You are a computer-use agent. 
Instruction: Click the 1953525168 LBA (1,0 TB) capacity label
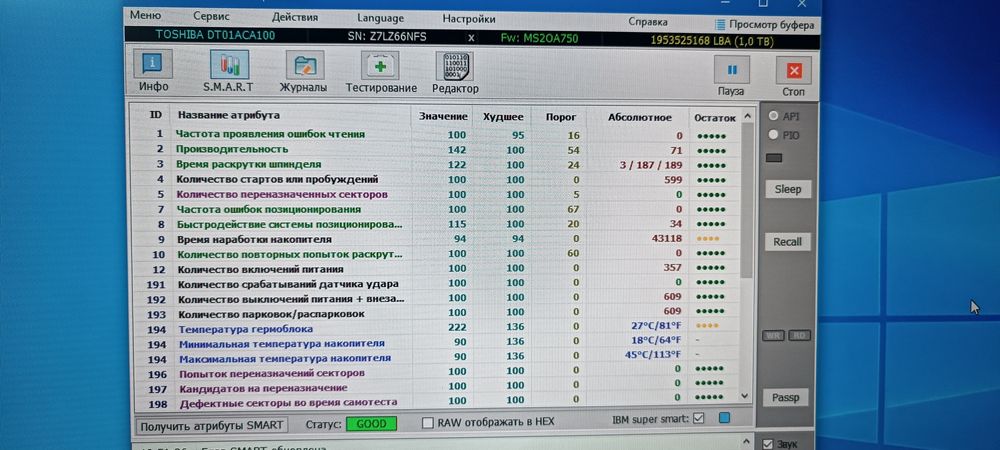(712, 41)
